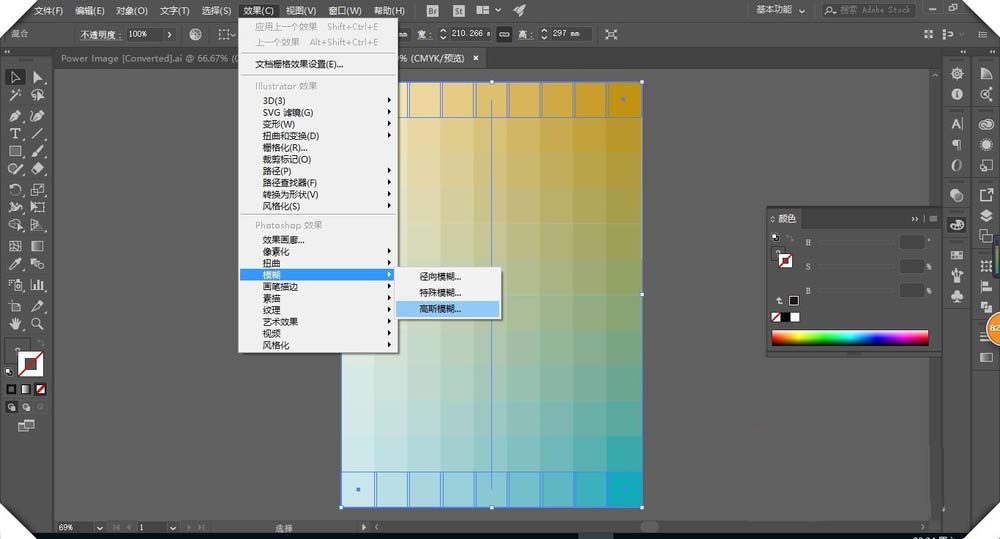Click the white swatch in Color panel
1000x539 pixels.
click(795, 317)
